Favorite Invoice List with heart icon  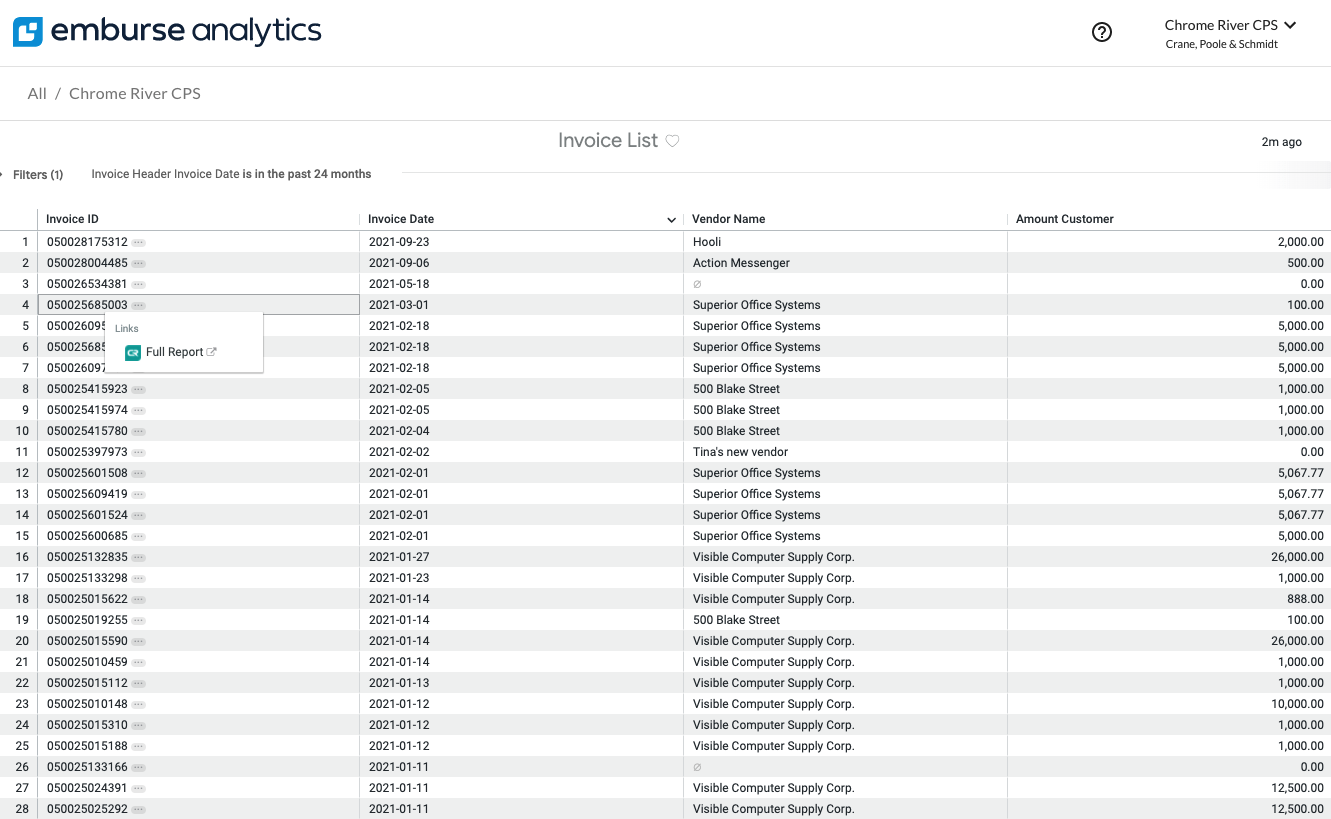(673, 141)
